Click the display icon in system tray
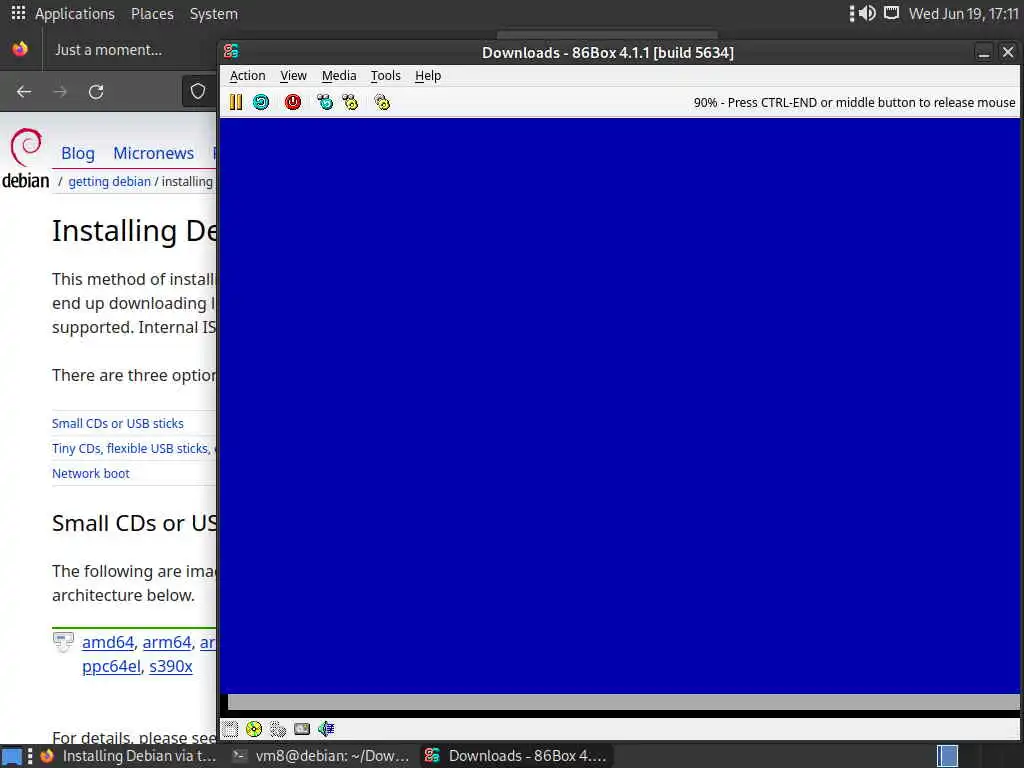Screen dimensions: 1024x768 [891, 13]
